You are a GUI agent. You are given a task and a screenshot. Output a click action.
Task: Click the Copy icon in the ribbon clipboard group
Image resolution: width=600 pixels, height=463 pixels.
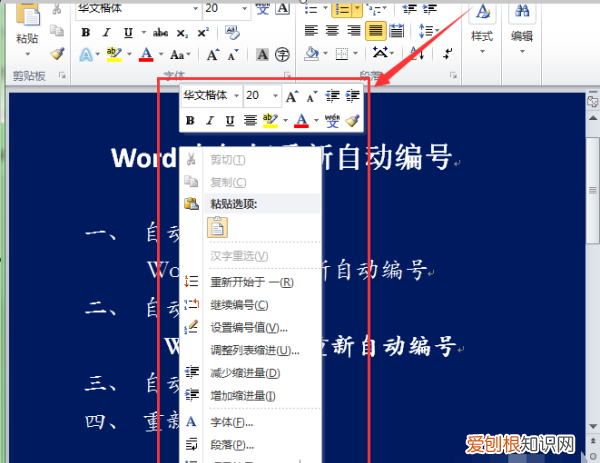click(57, 30)
